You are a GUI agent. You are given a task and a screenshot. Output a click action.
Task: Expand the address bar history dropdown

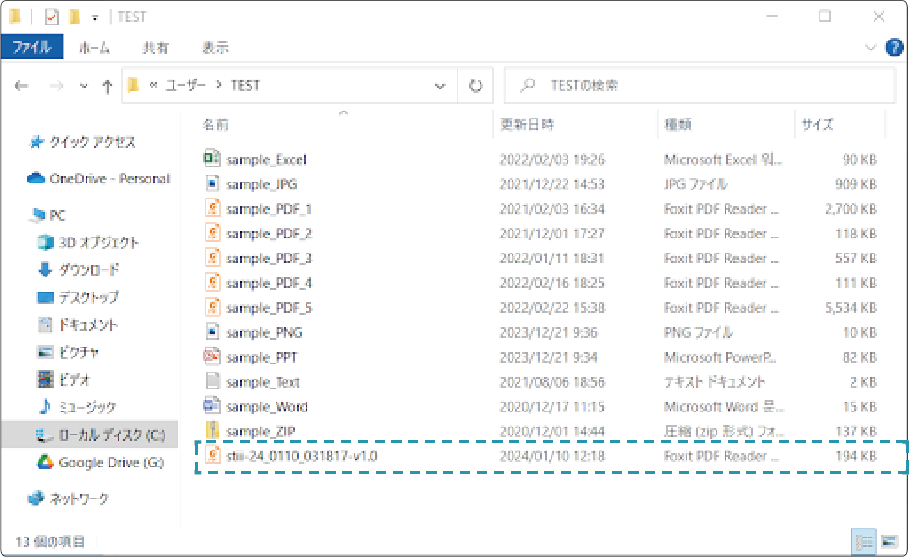tap(440, 86)
